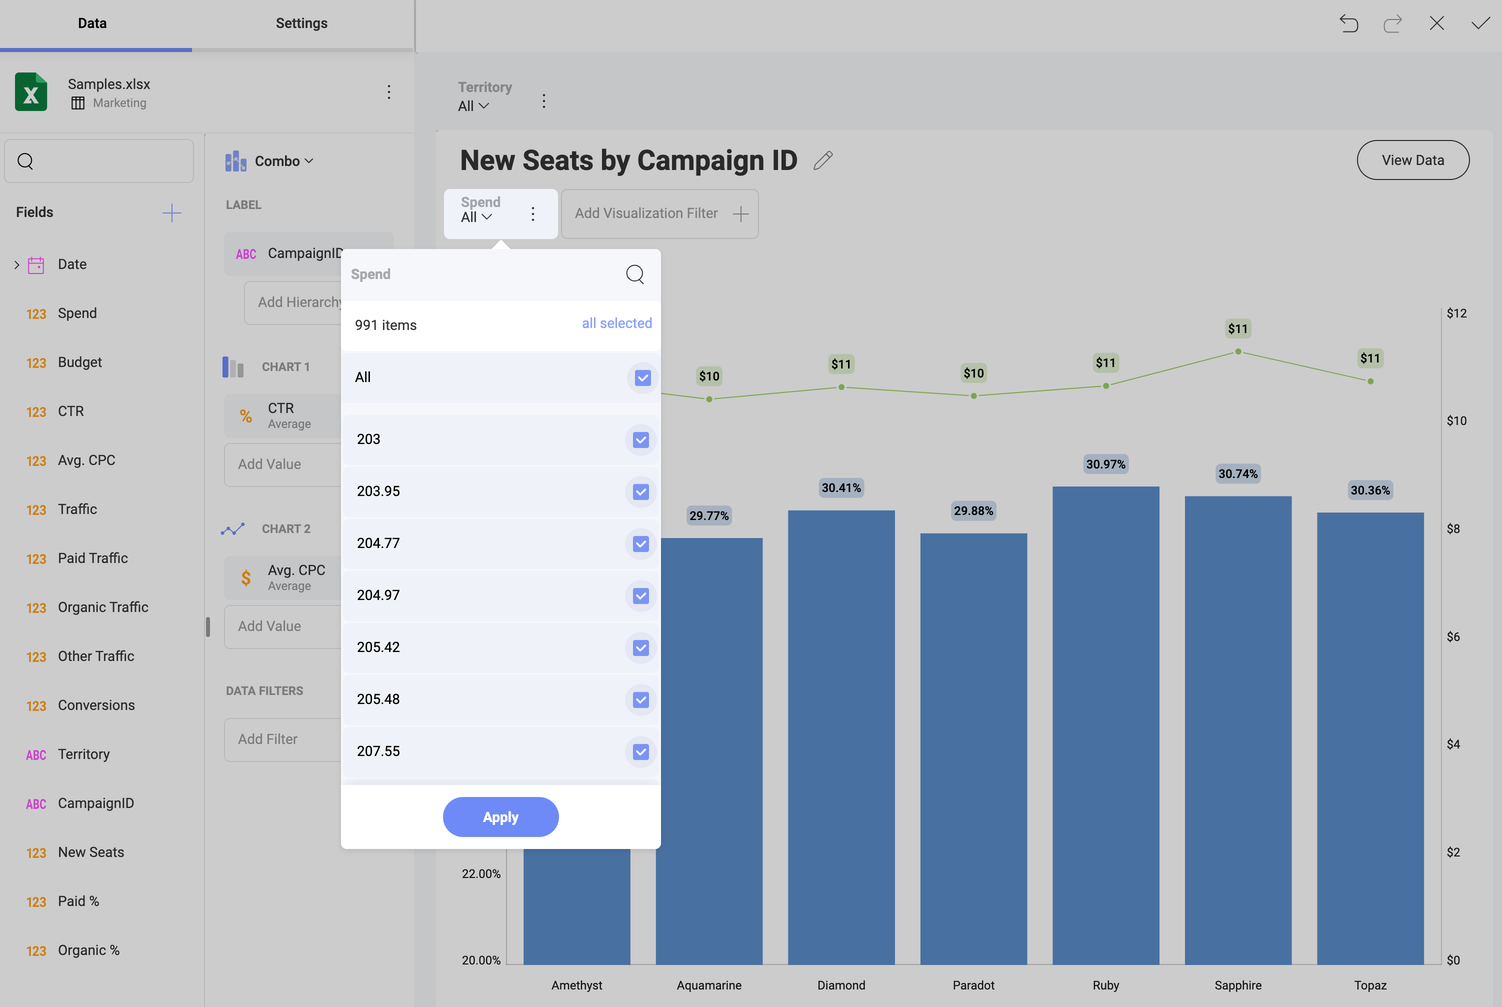Open Spend filter three-dot menu
1502x1007 pixels.
pos(533,214)
